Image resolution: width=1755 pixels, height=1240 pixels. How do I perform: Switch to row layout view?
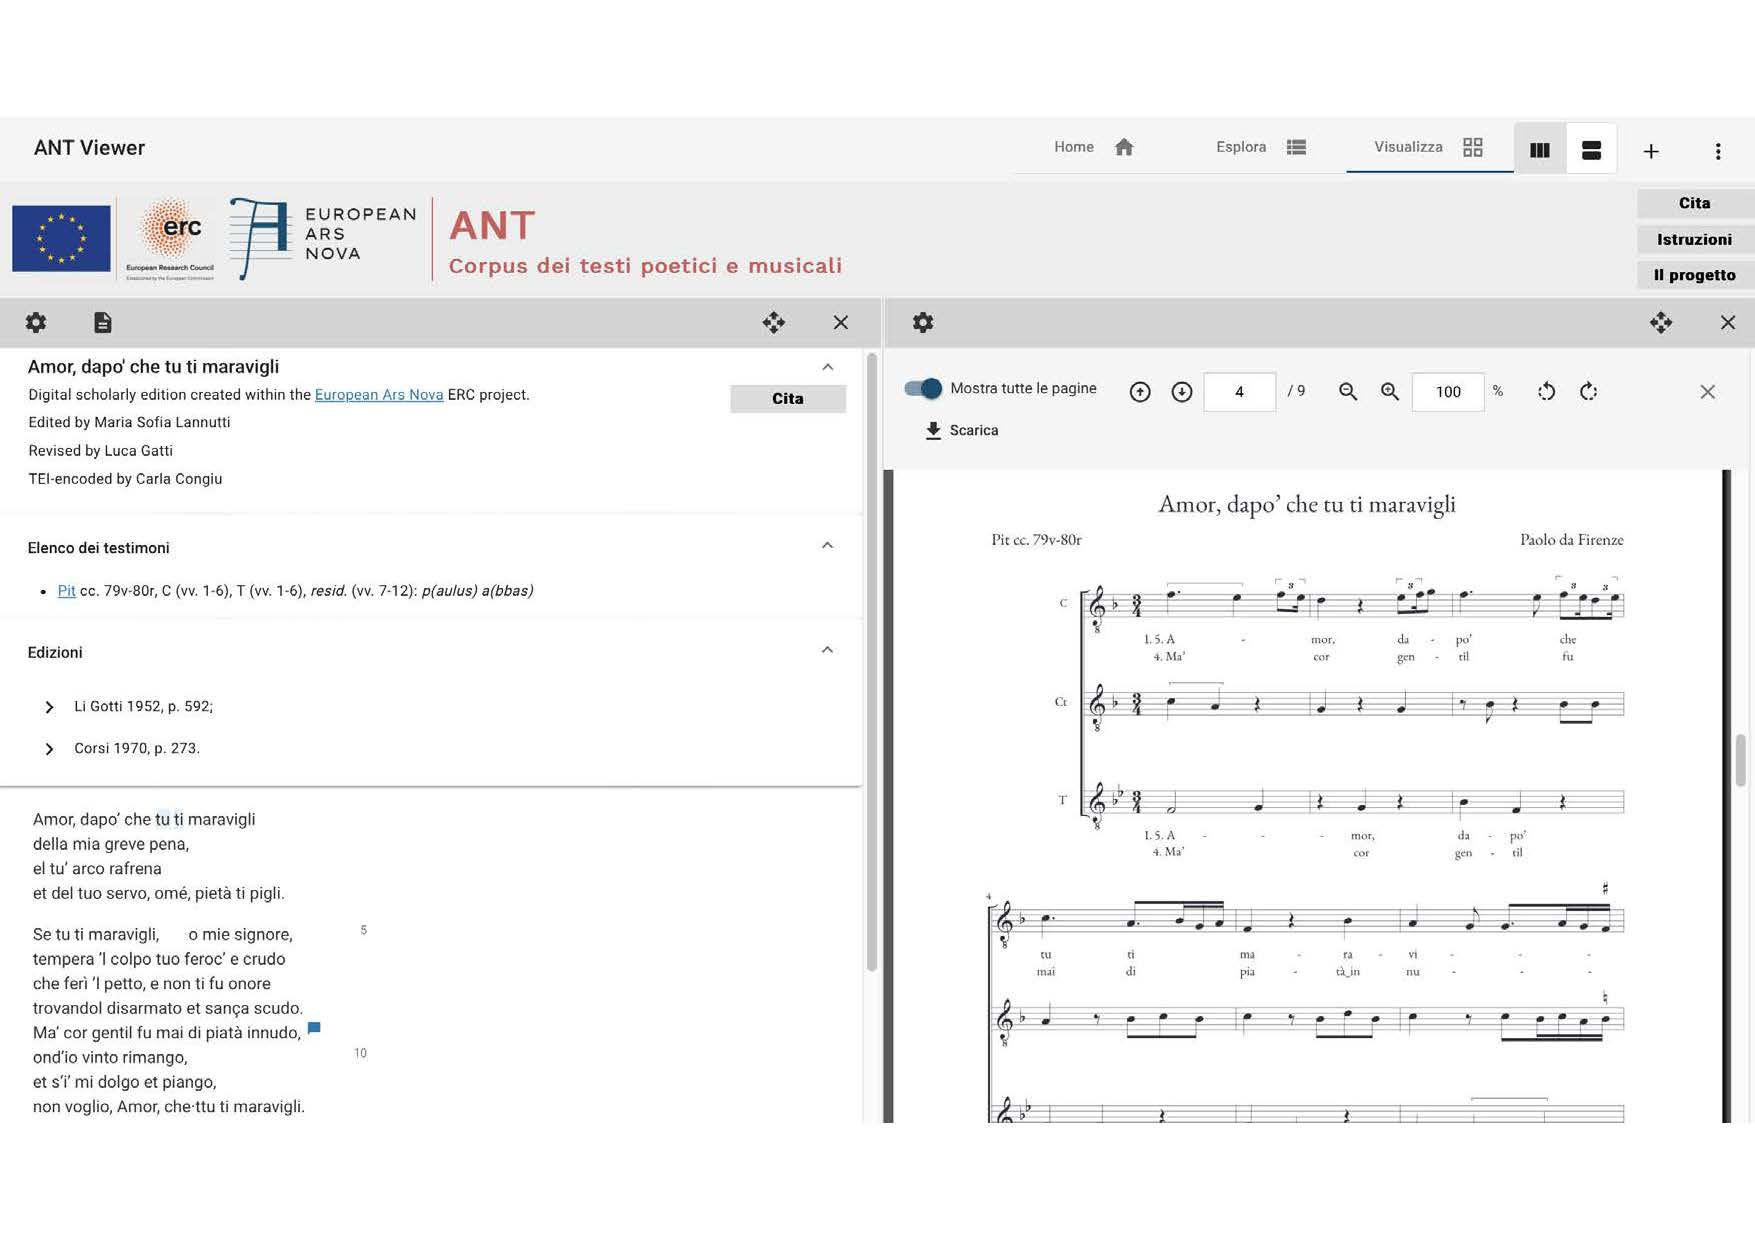(x=1591, y=150)
